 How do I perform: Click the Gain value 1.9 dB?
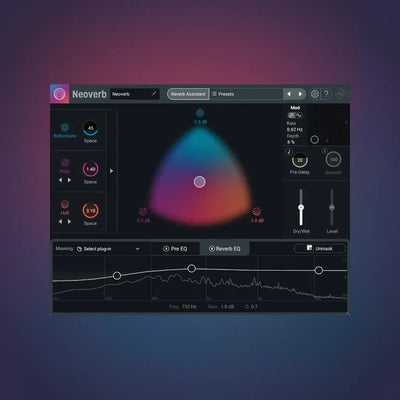(227, 306)
